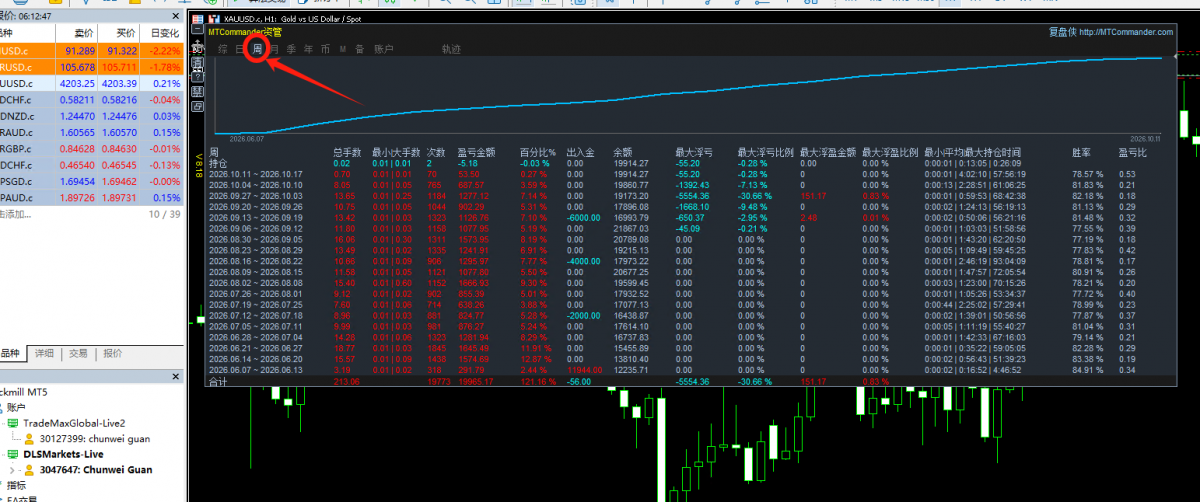Switch to 详细 tab in Market Watch
The height and width of the screenshot is (502, 1200).
point(44,353)
